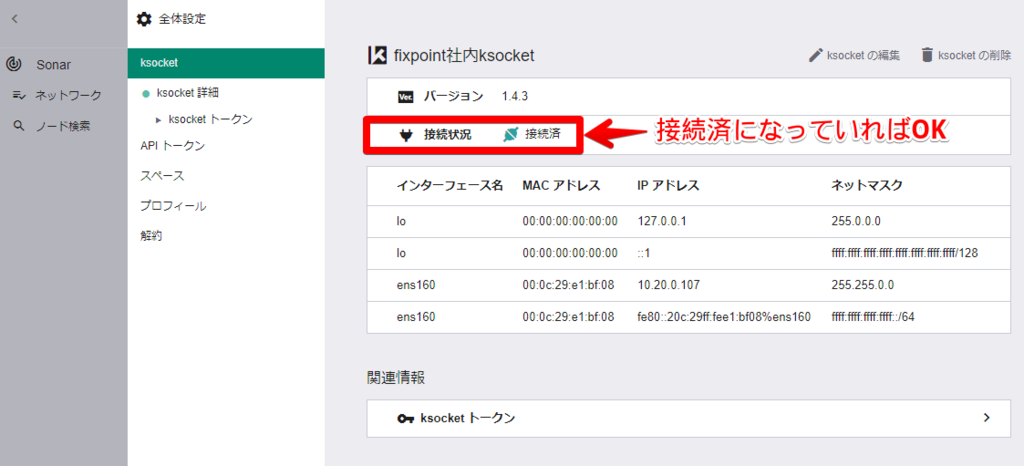Viewport: 1024px width, 466px height.
Task: Click the fixpoint社内ksocket logo icon
Action: click(x=378, y=55)
